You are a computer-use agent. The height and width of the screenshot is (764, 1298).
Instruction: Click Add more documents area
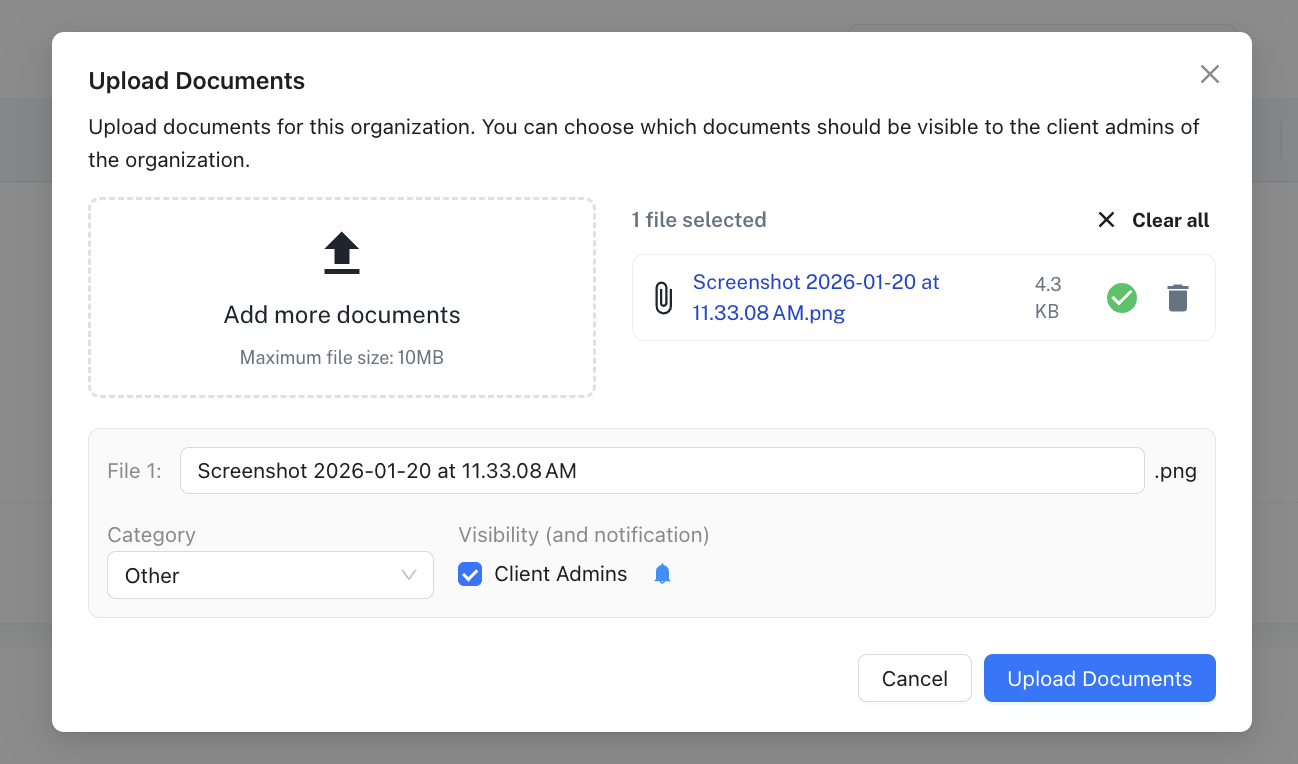click(342, 297)
